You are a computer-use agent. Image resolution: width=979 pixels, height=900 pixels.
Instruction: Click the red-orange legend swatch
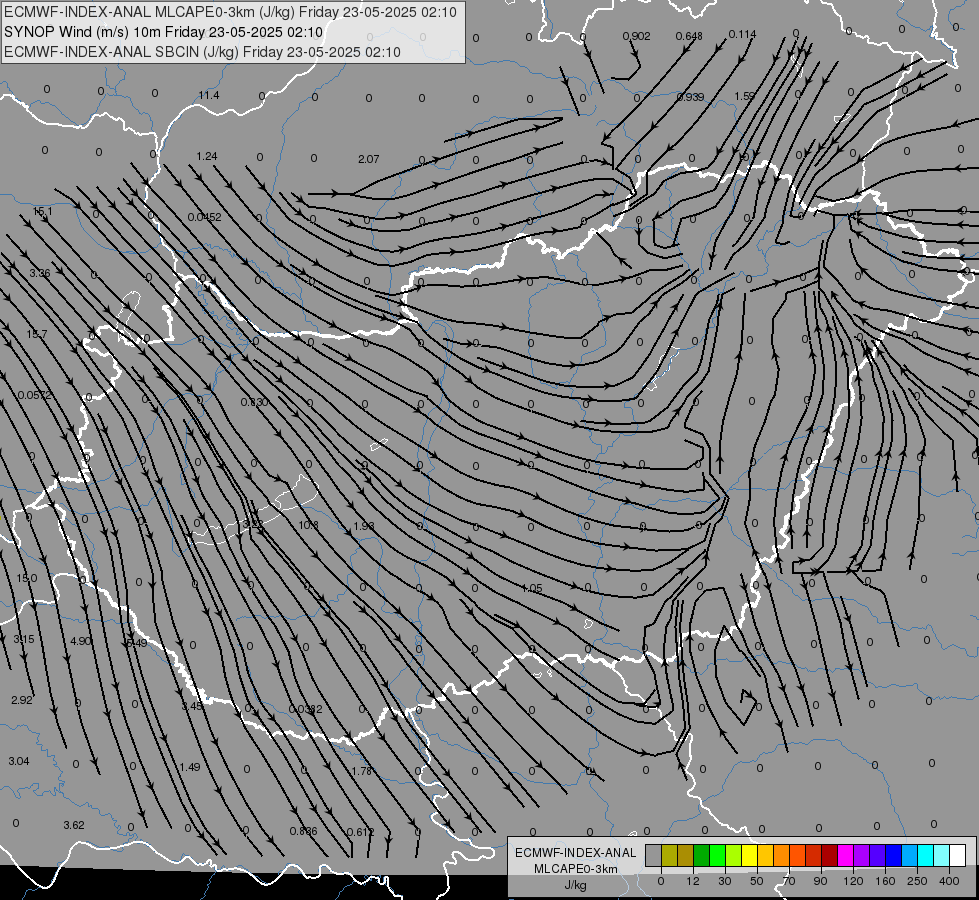point(798,855)
